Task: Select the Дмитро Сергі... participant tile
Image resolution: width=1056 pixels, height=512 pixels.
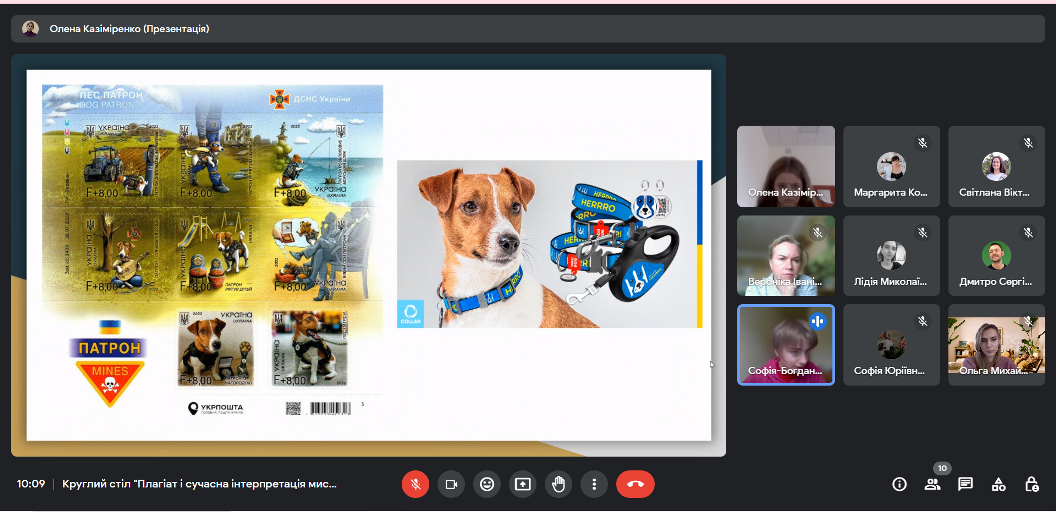Action: [x=997, y=255]
